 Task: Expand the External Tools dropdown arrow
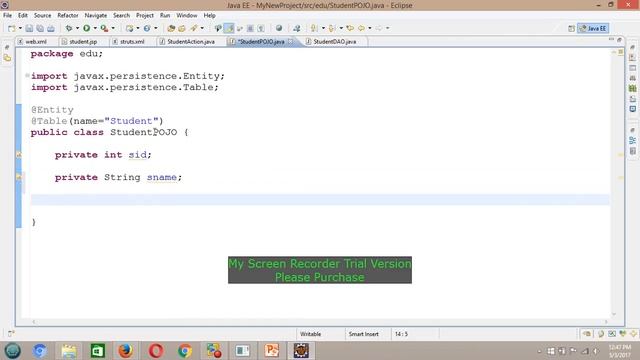click(113, 28)
